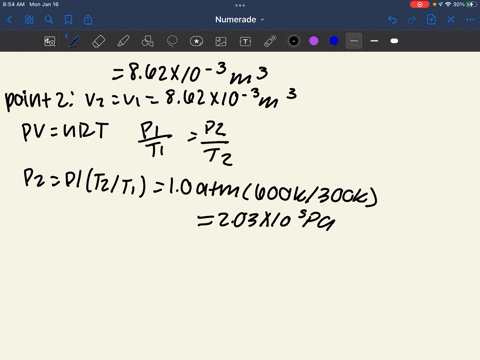Image resolution: width=480 pixels, height=360 pixels.
Task: Add a new page
Action: tap(431, 20)
